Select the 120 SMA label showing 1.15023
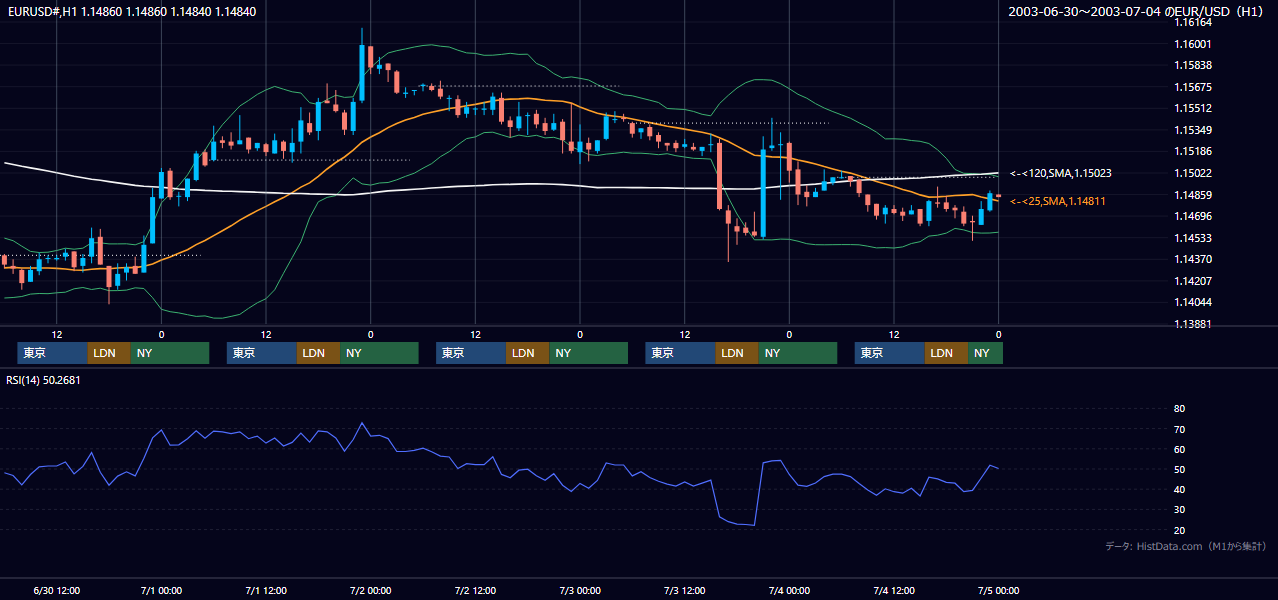 tap(1061, 173)
